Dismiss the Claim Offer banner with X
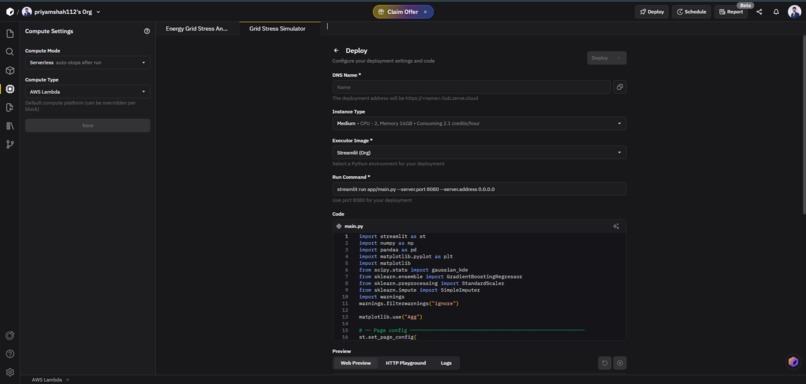The image size is (806, 384). click(425, 12)
